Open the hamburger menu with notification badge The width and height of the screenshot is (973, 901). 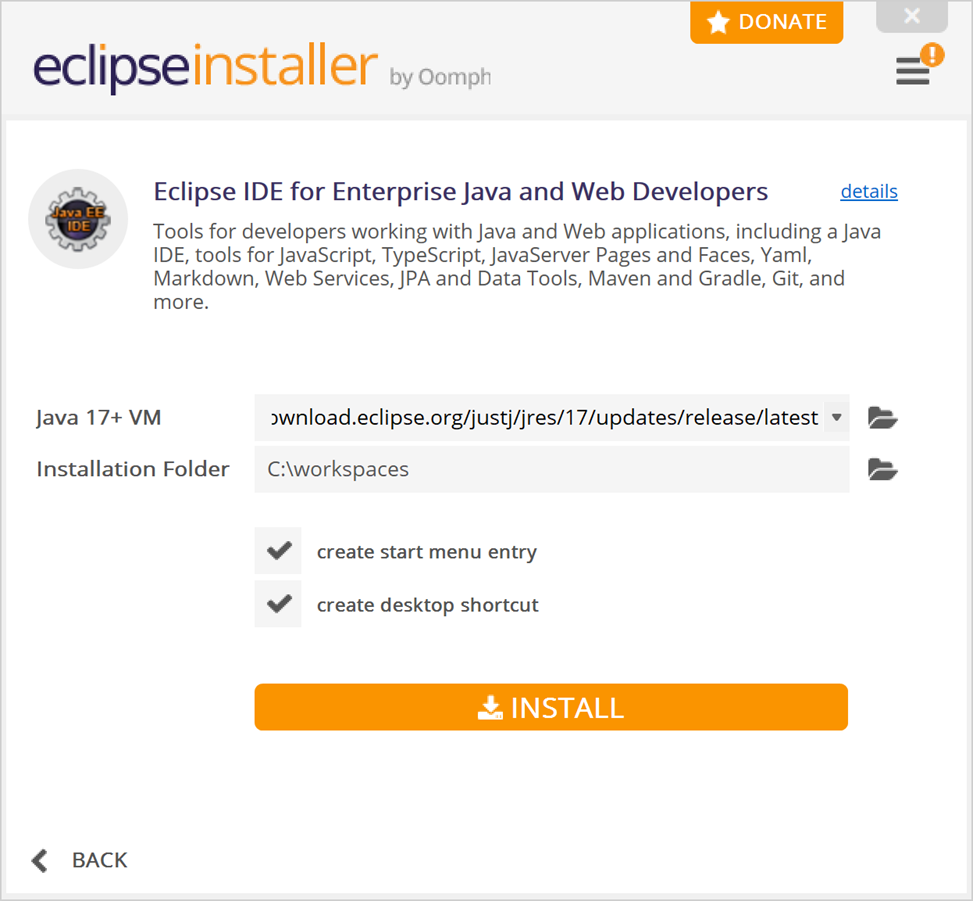point(918,67)
